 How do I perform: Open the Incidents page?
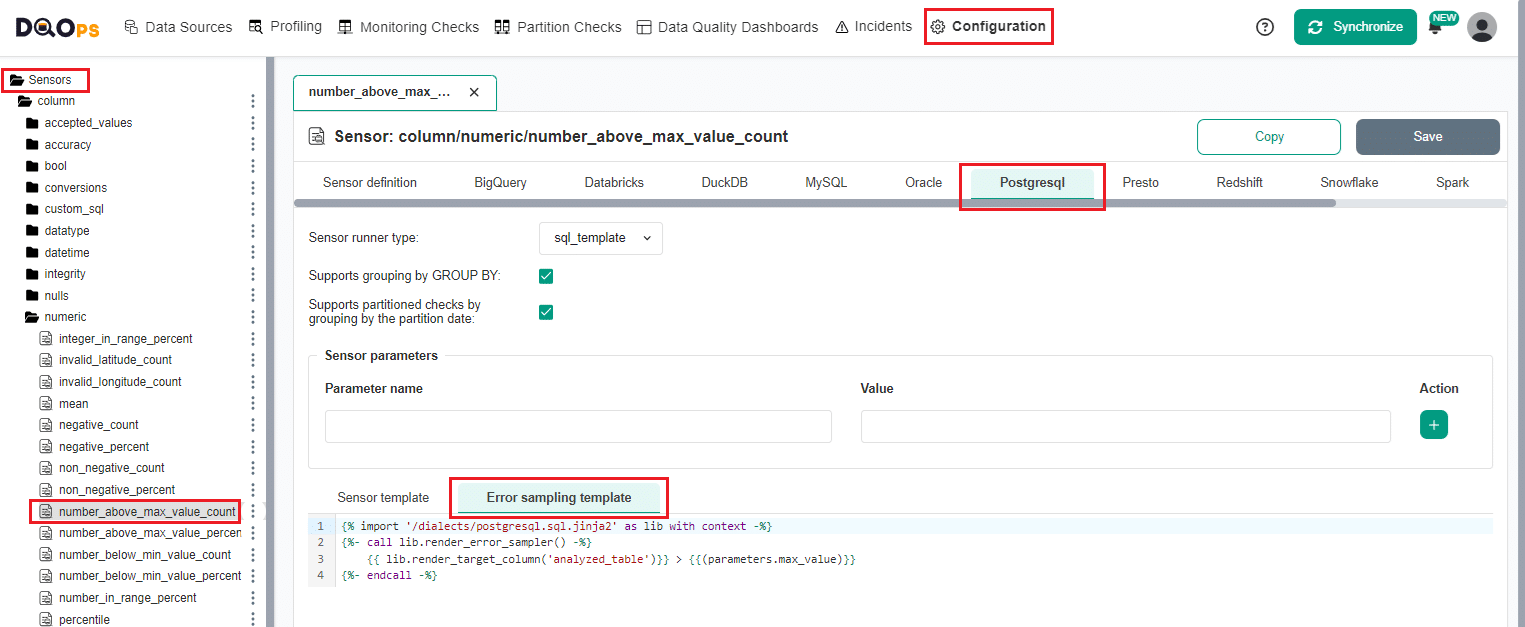pos(873,27)
